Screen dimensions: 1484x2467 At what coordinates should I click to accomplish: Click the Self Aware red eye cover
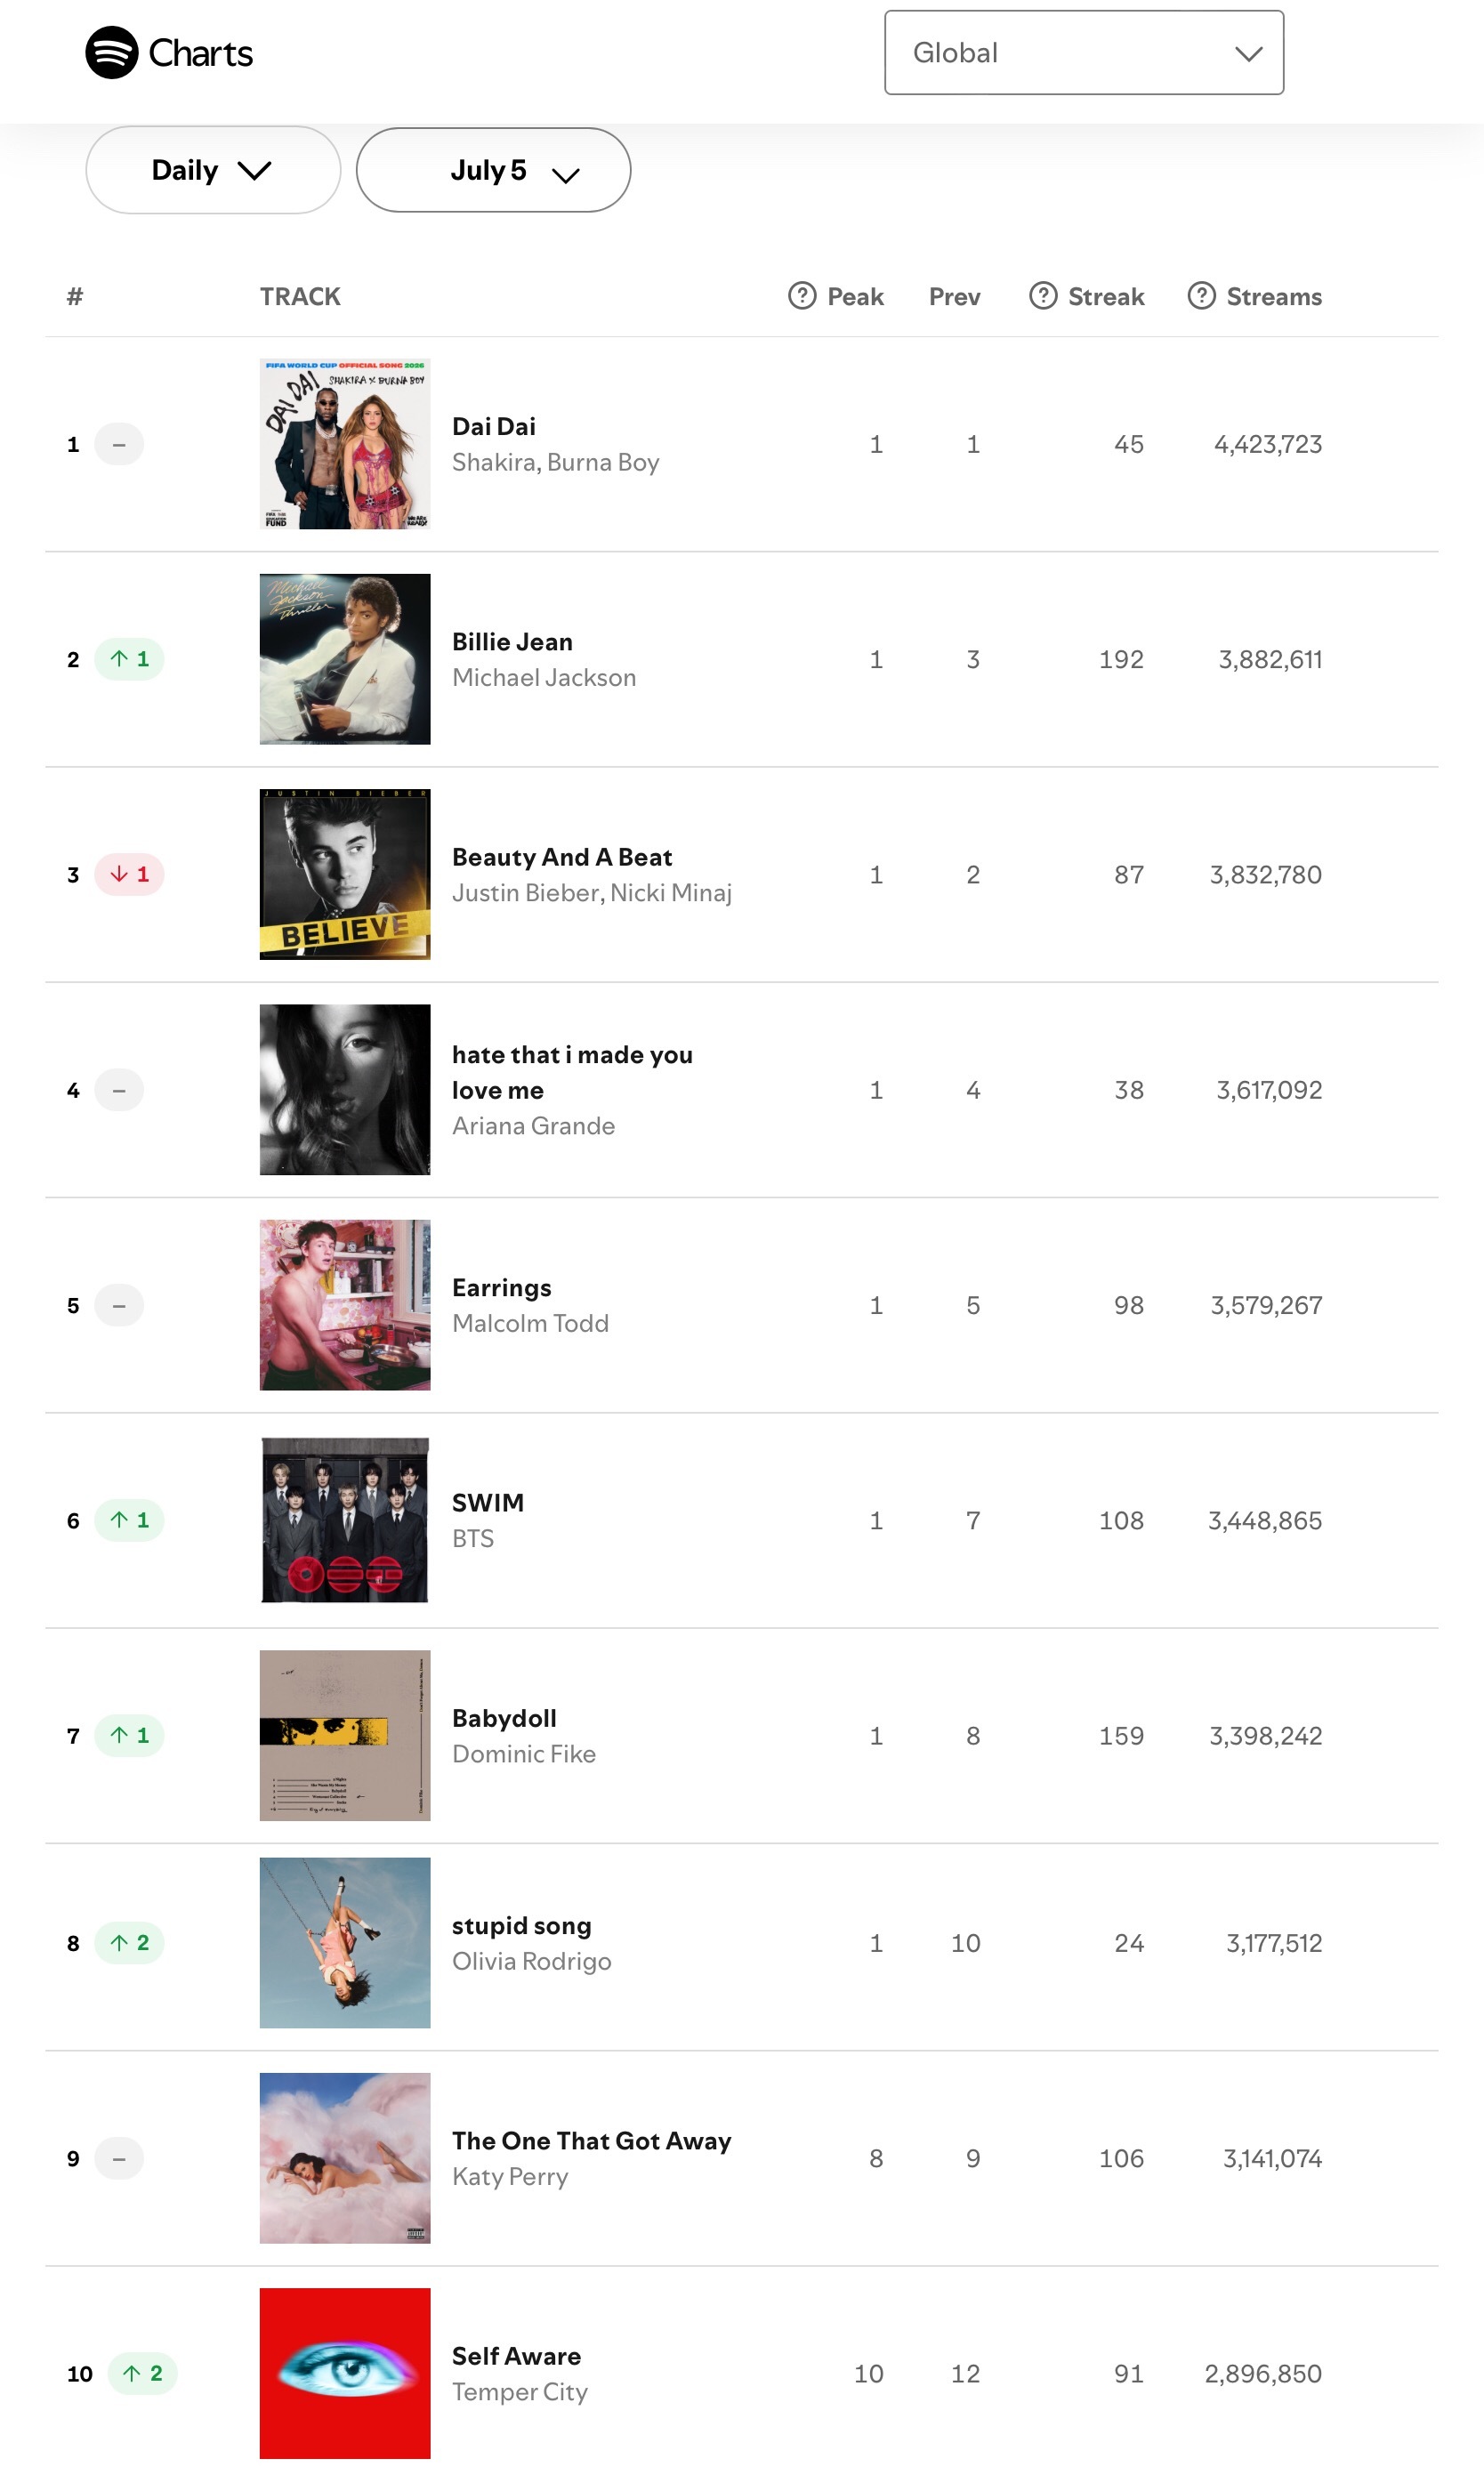[345, 2373]
